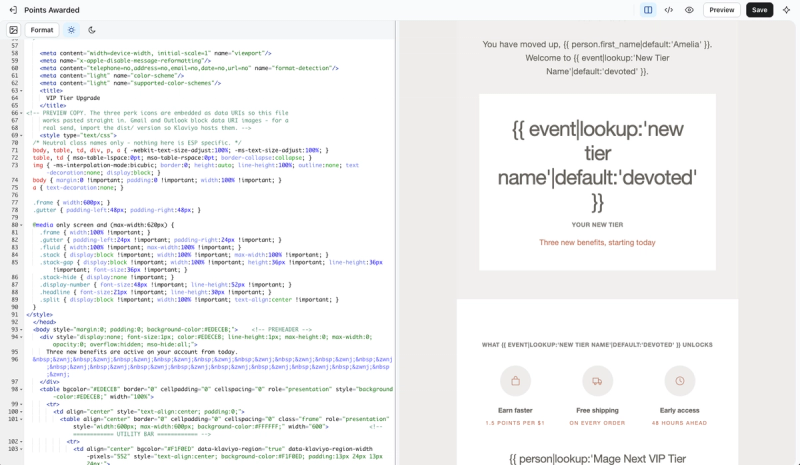Collapse the @media block fold arrow at line 80

[x=21, y=225]
